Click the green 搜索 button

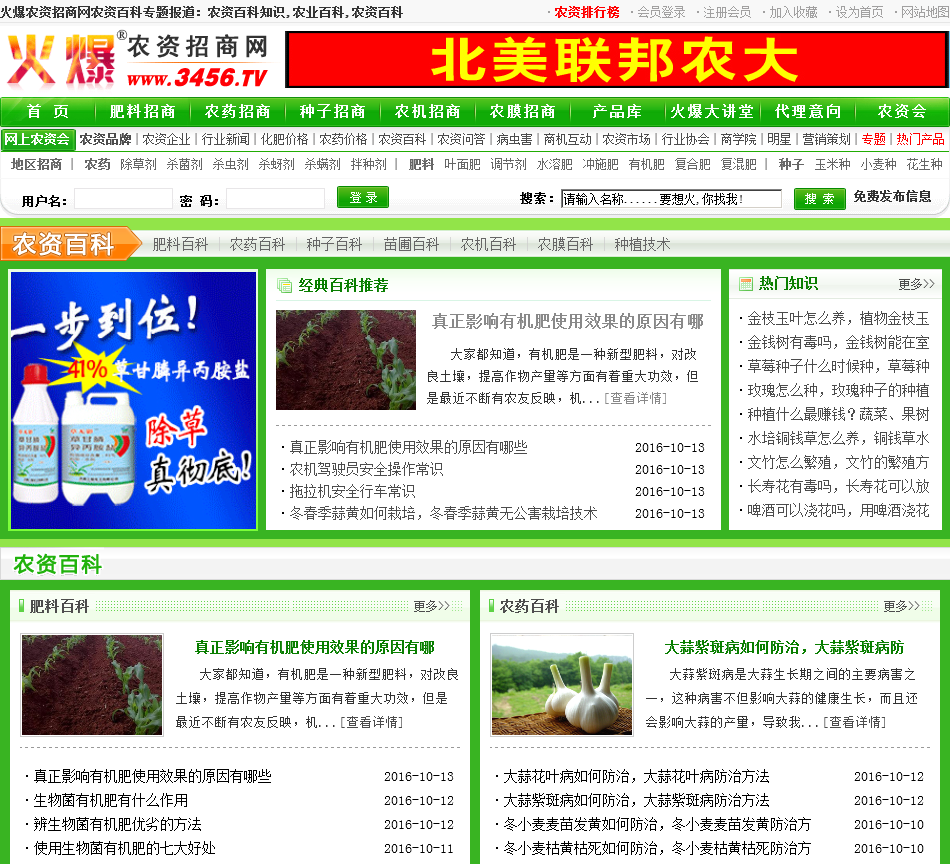(820, 199)
